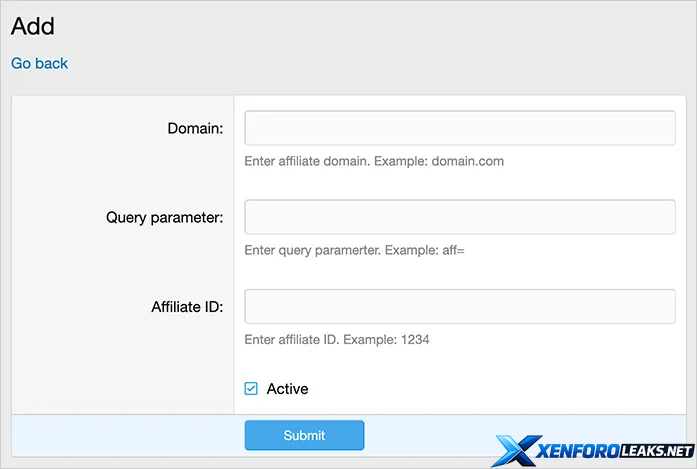Click the Query parameter label
697x469 pixels.
(164, 217)
